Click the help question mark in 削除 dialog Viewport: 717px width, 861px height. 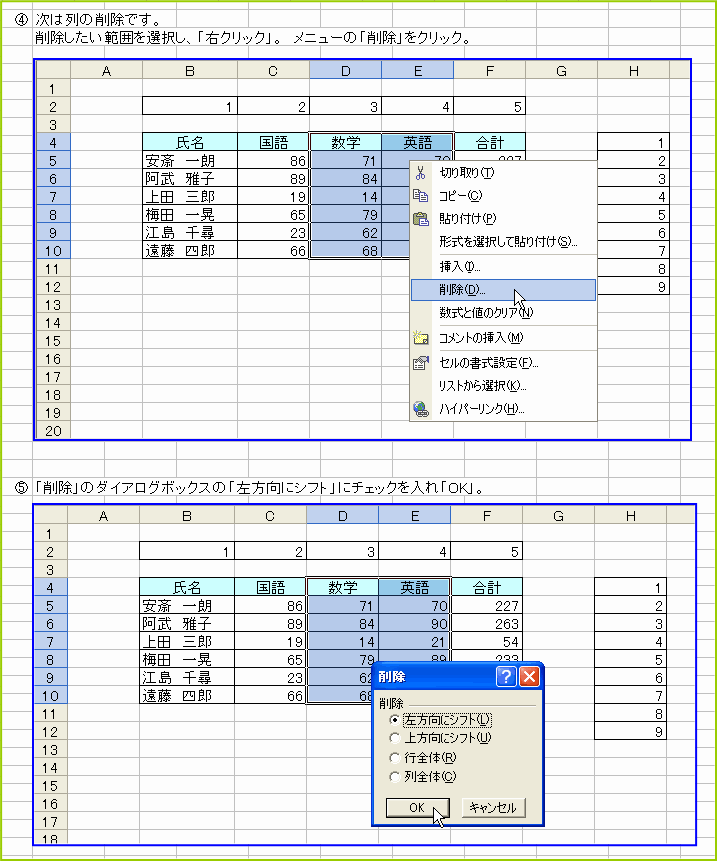[x=506, y=676]
